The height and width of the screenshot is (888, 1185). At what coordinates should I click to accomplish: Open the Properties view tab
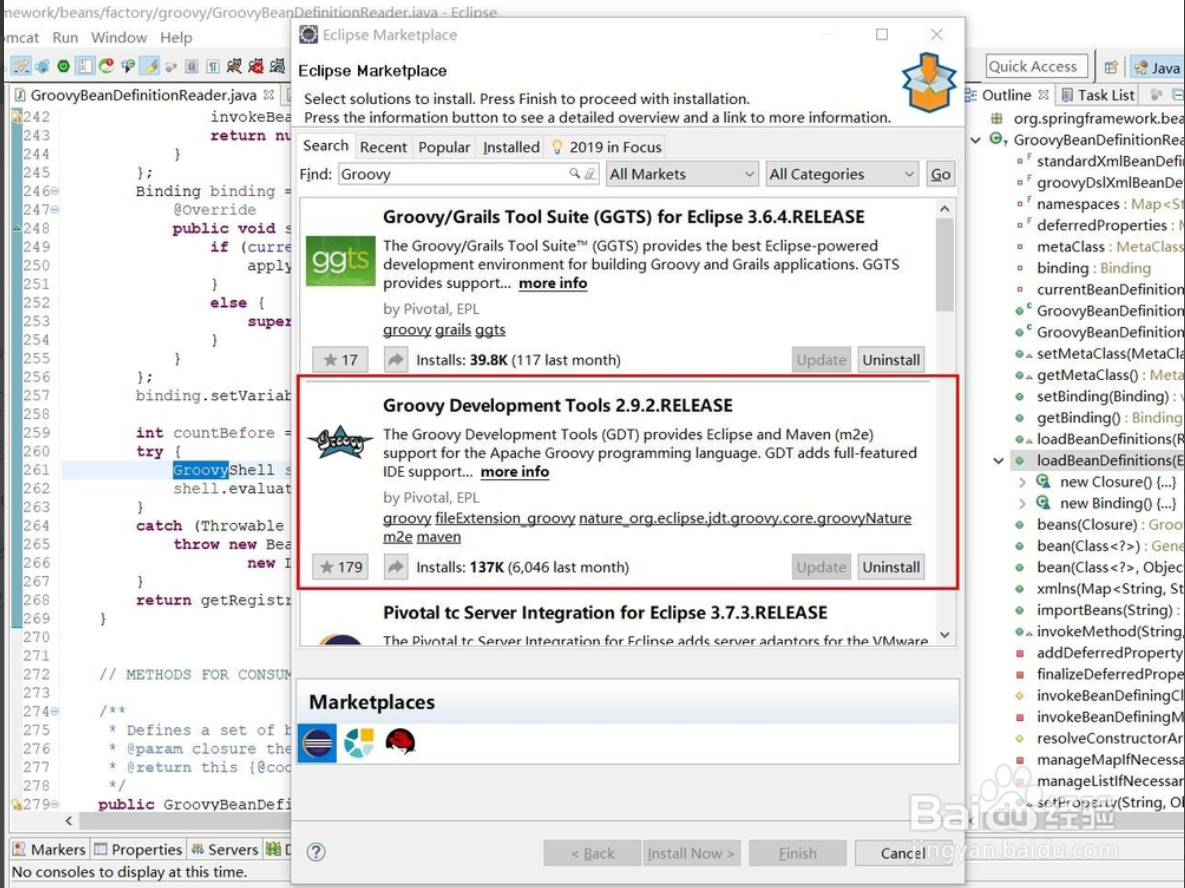[138, 849]
